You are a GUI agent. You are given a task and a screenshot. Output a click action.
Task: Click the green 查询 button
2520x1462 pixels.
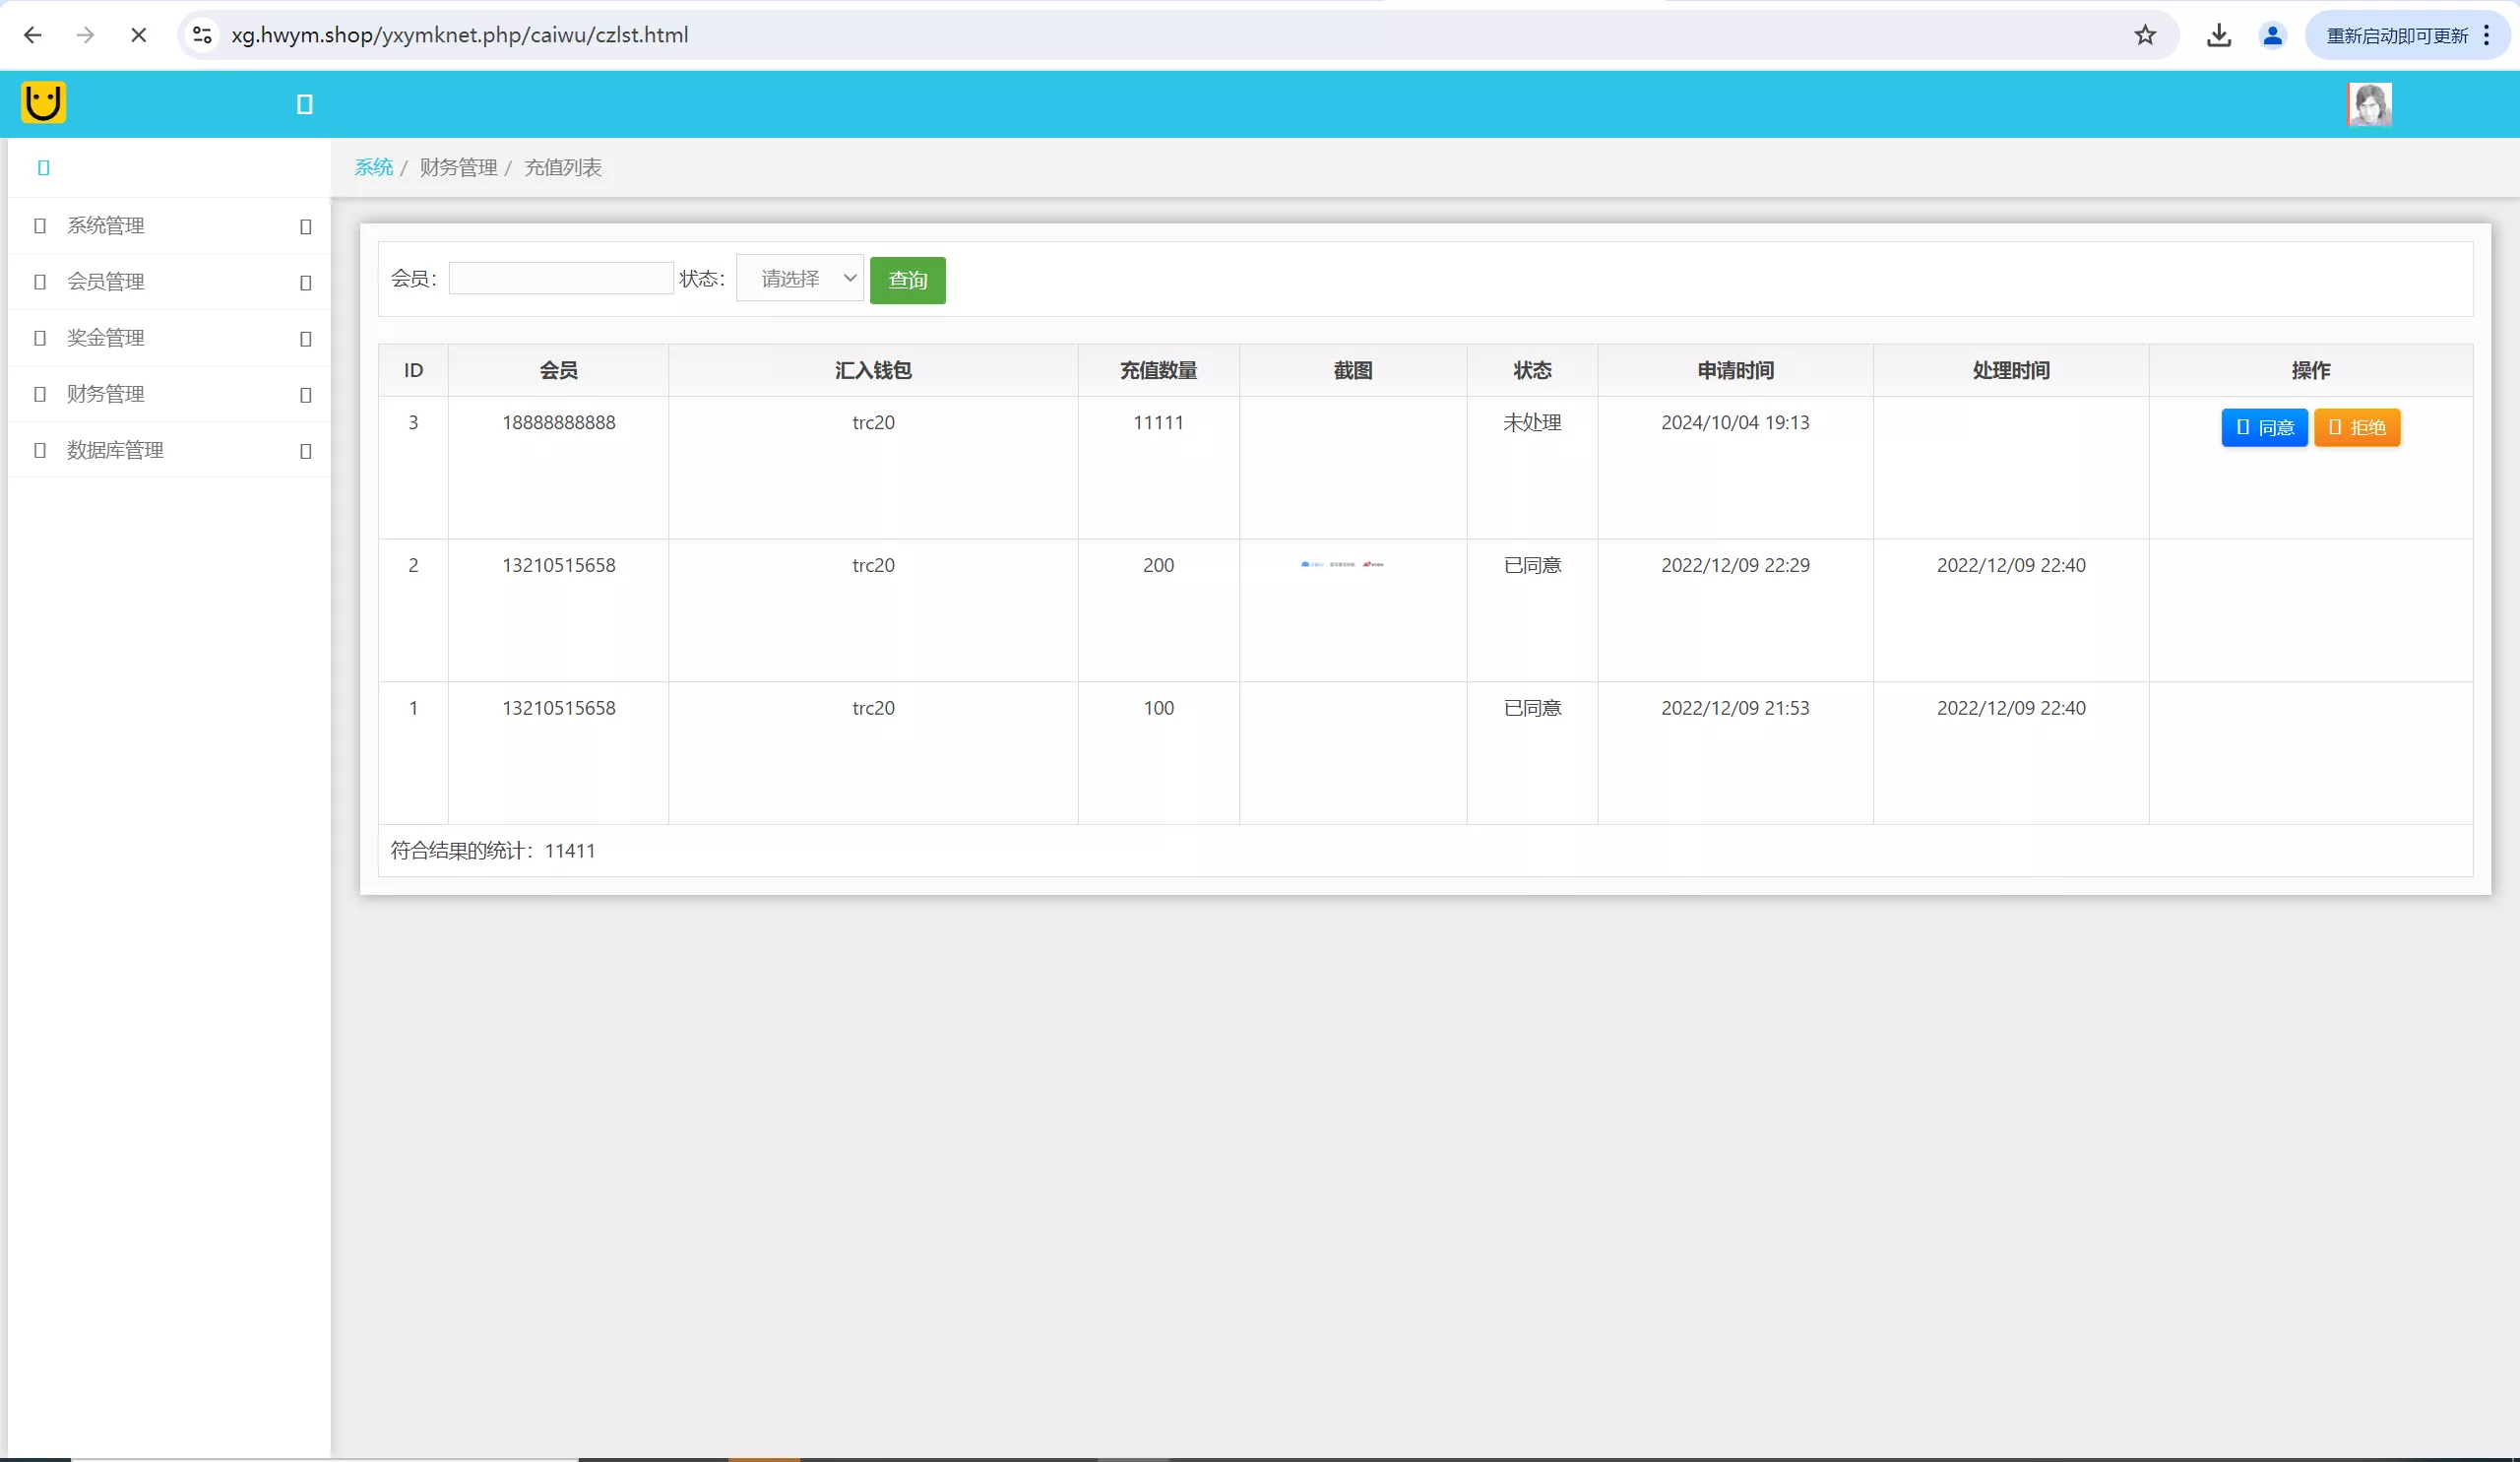[x=907, y=280]
